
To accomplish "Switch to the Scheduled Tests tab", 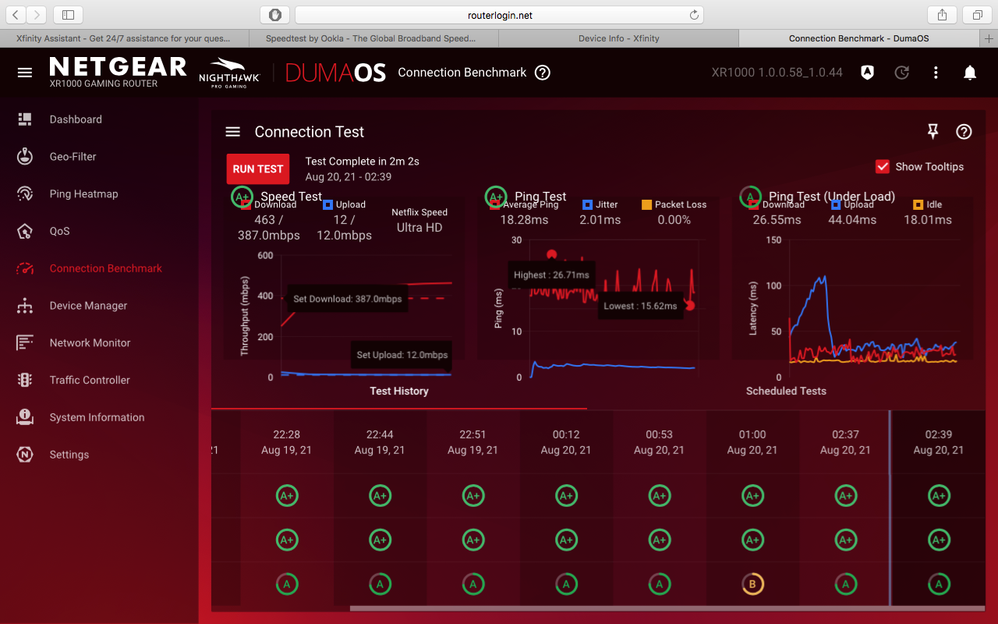I will (x=786, y=391).
